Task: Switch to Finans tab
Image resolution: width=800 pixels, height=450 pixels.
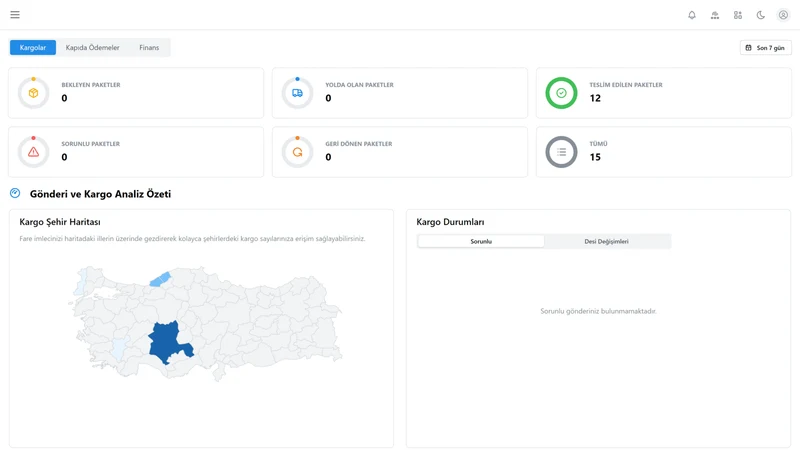Action: tap(149, 47)
